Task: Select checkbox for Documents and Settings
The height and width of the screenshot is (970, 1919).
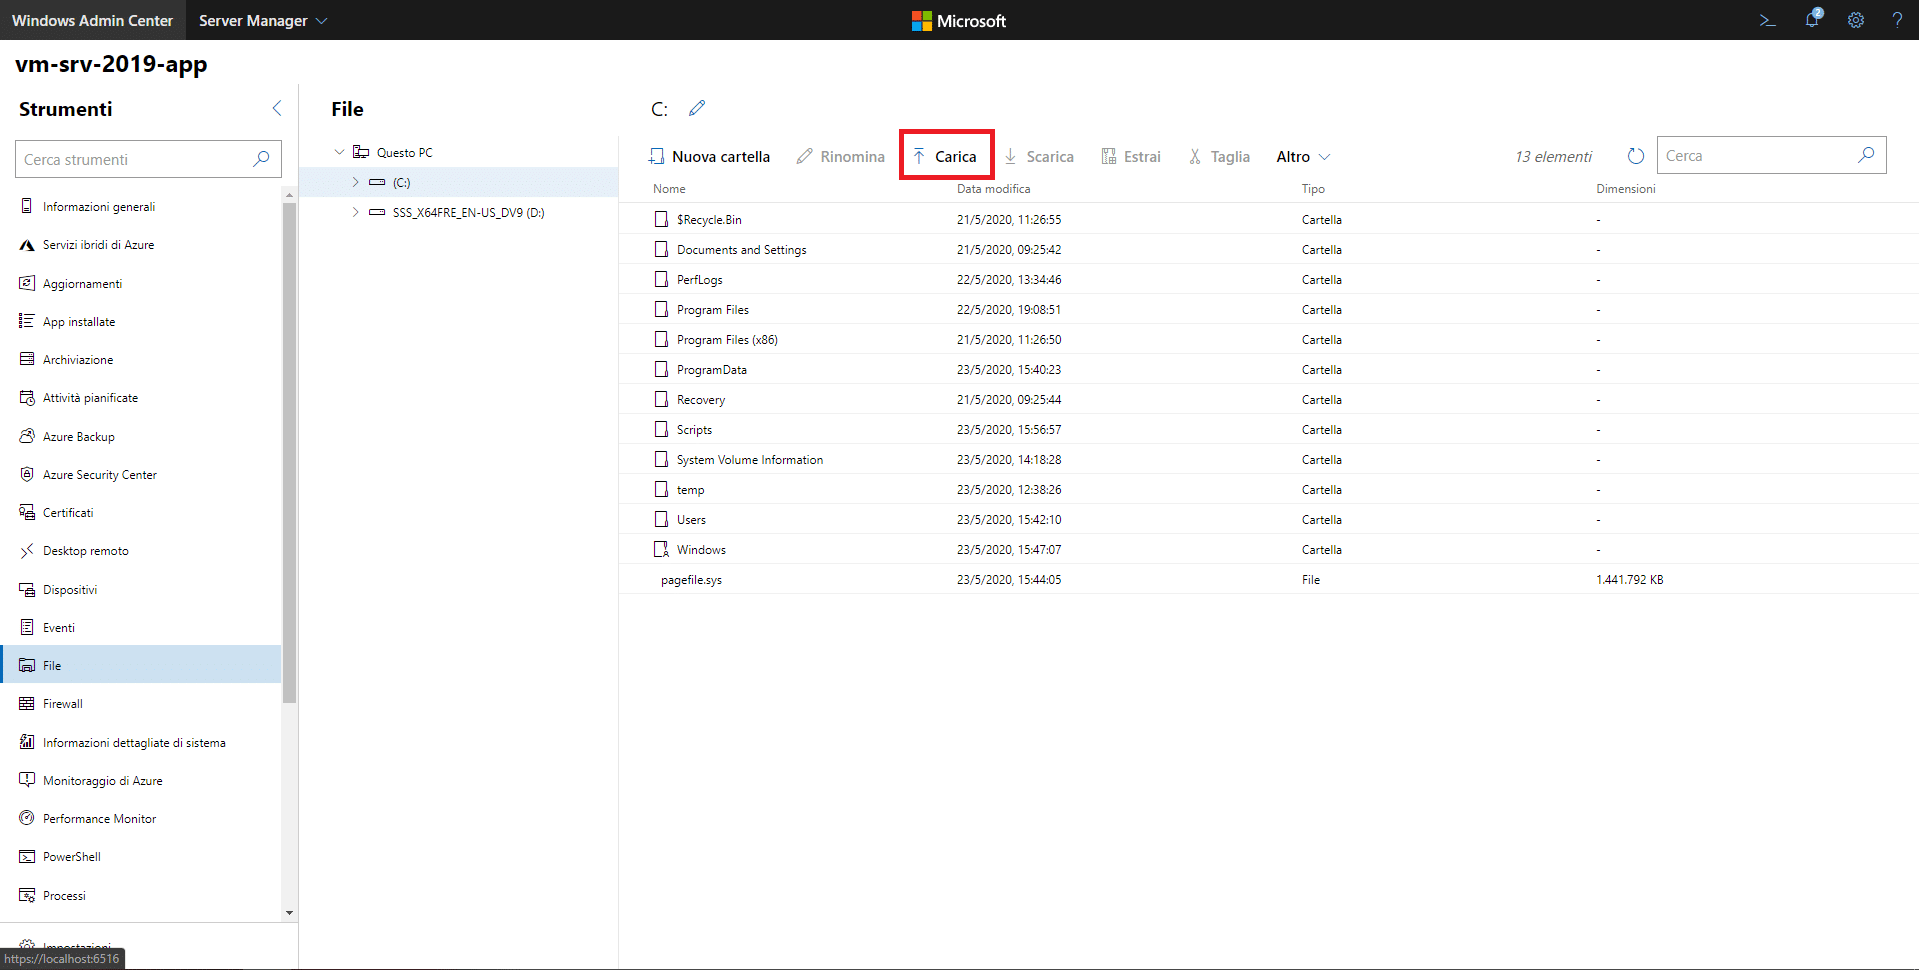Action: pyautogui.click(x=661, y=249)
